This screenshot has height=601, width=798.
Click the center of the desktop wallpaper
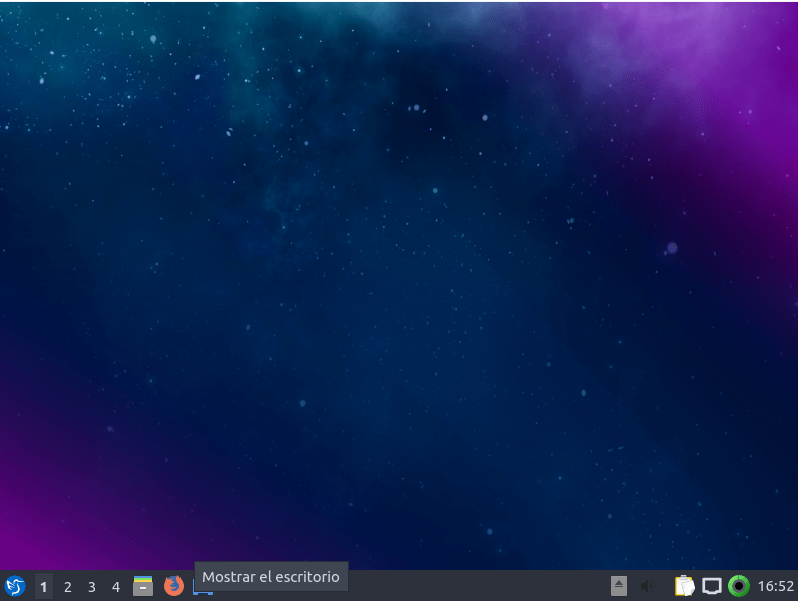click(x=399, y=285)
